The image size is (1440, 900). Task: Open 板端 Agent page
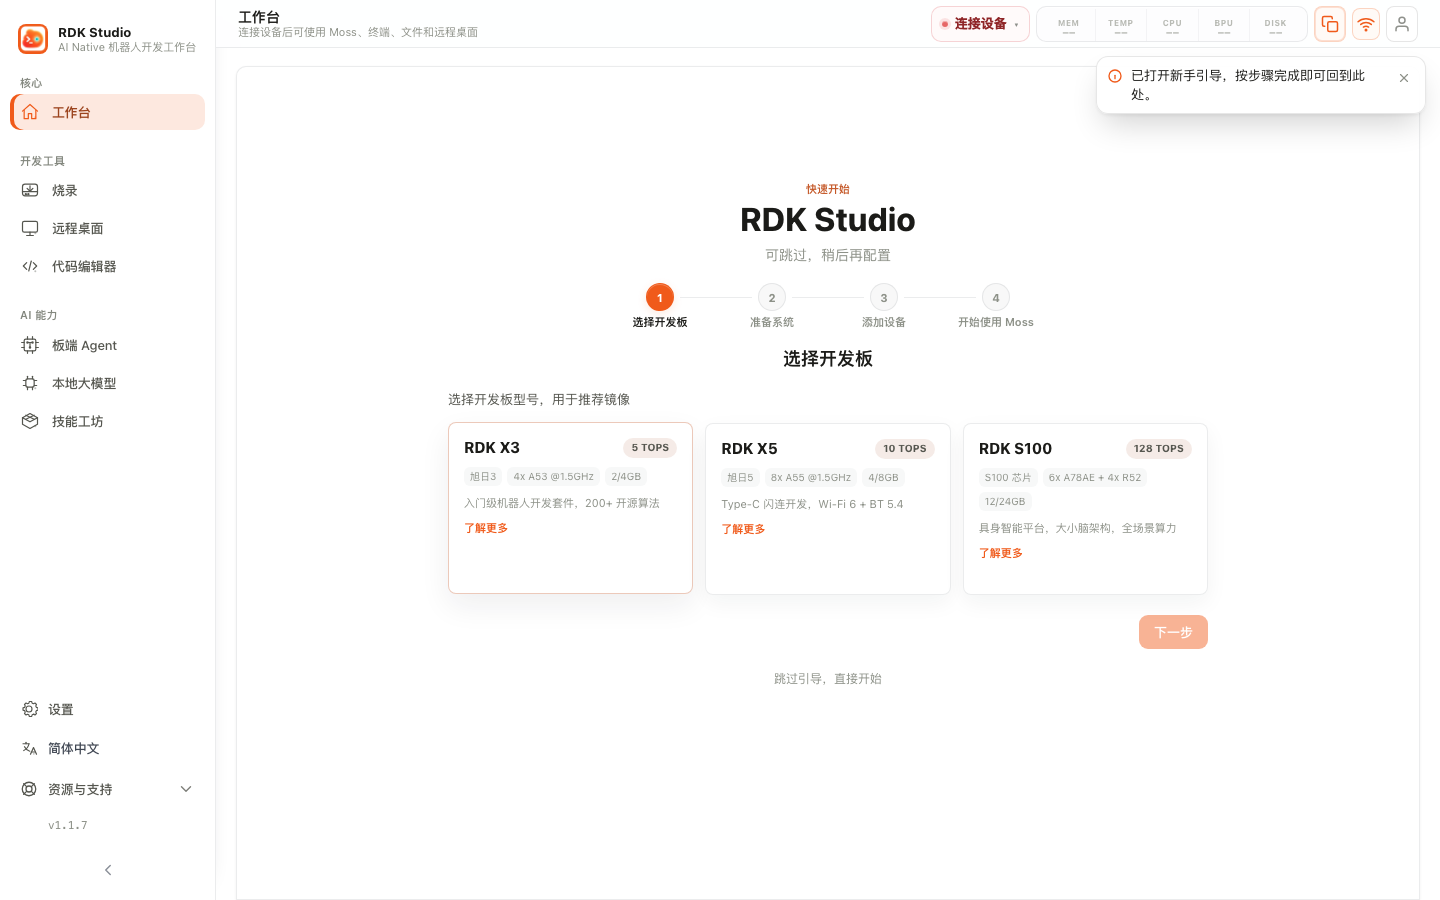108,345
